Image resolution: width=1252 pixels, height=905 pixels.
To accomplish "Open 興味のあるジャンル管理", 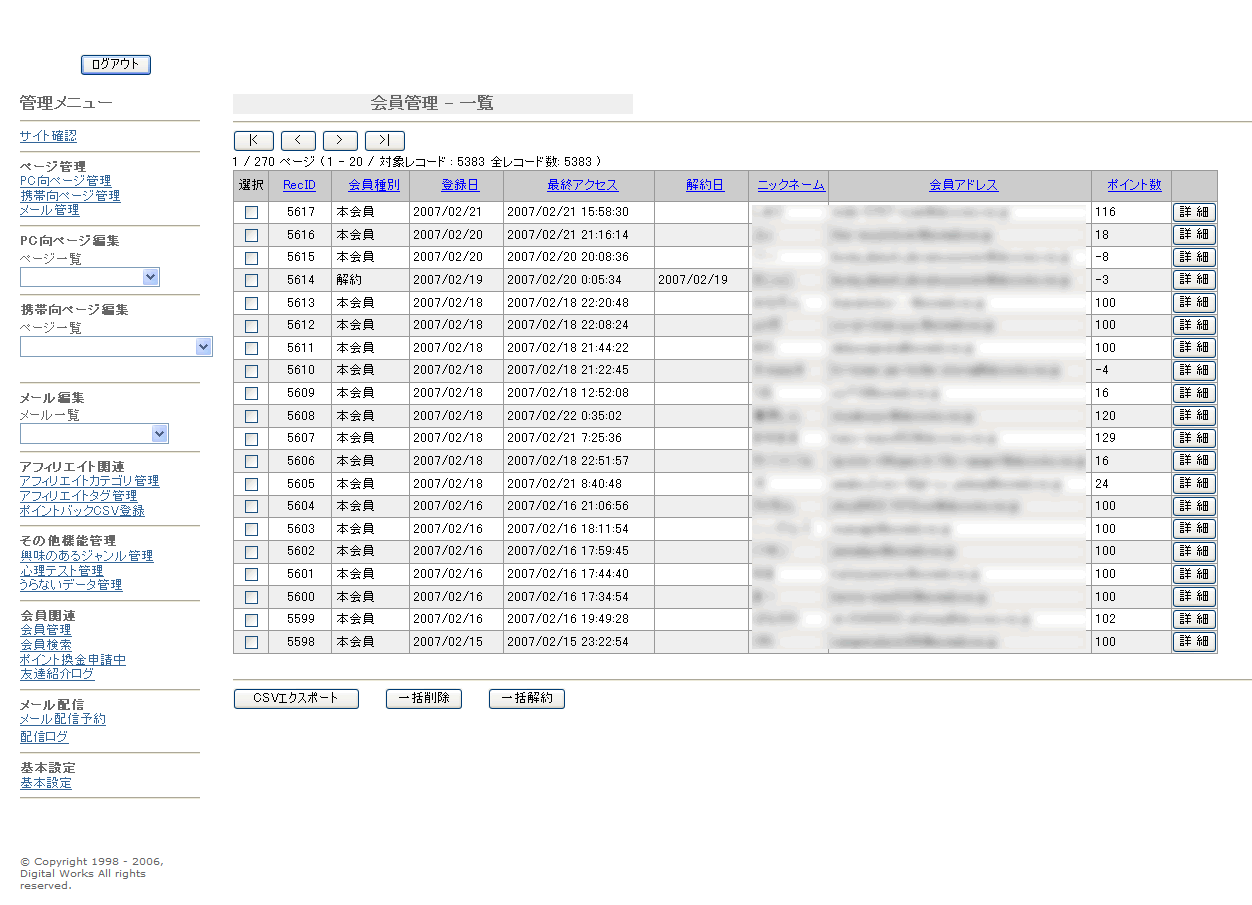I will pyautogui.click(x=87, y=556).
